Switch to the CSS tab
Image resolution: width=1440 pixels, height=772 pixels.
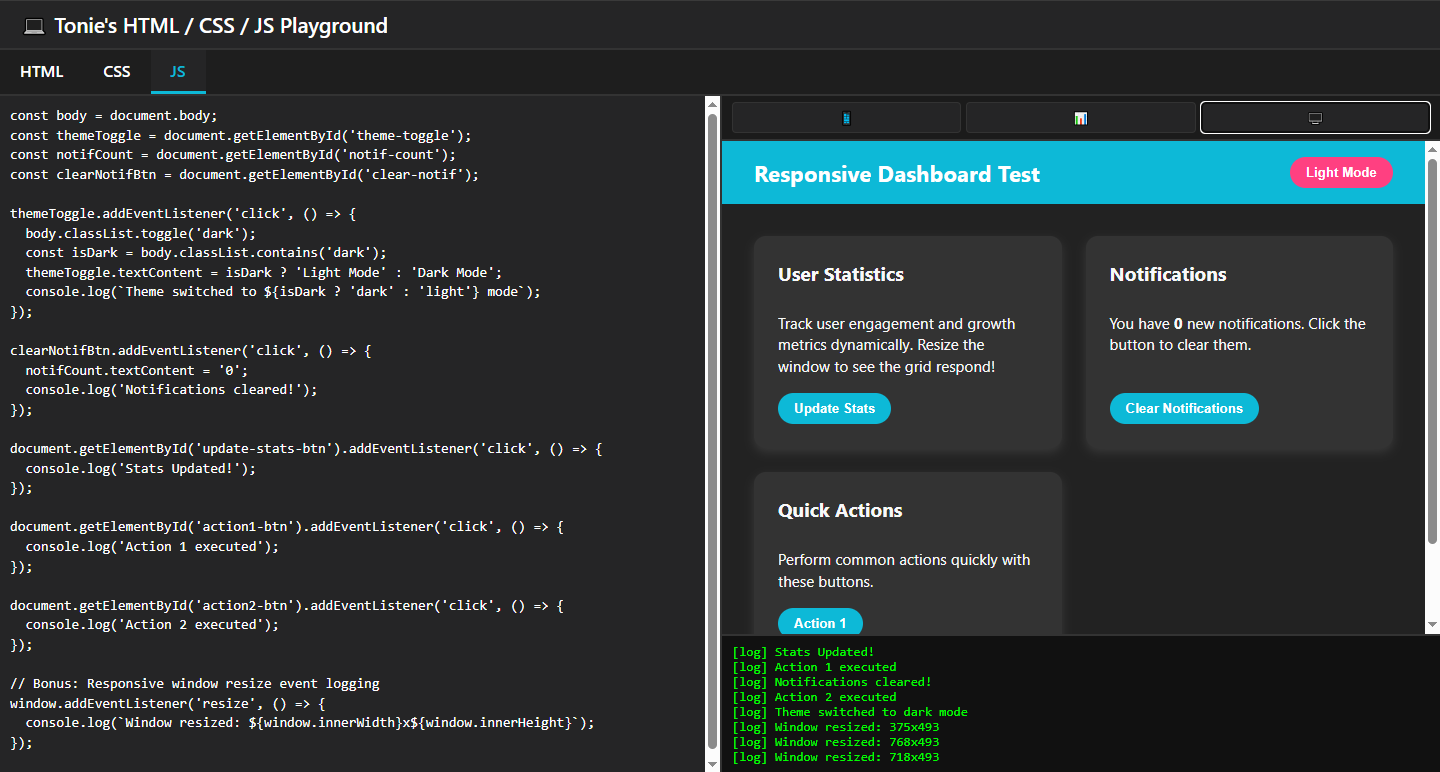point(117,72)
